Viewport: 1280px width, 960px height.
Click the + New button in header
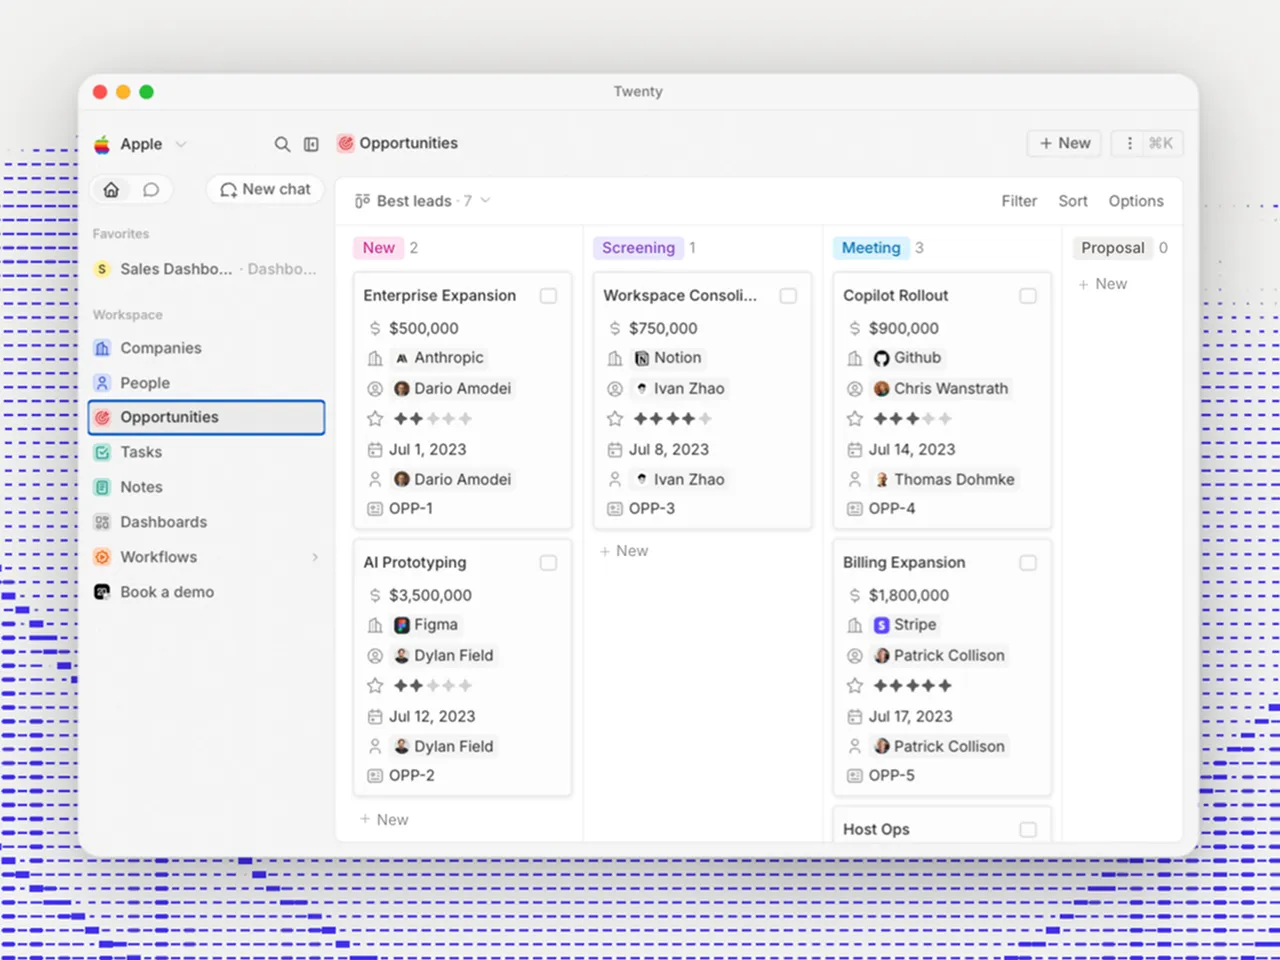pyautogui.click(x=1064, y=143)
